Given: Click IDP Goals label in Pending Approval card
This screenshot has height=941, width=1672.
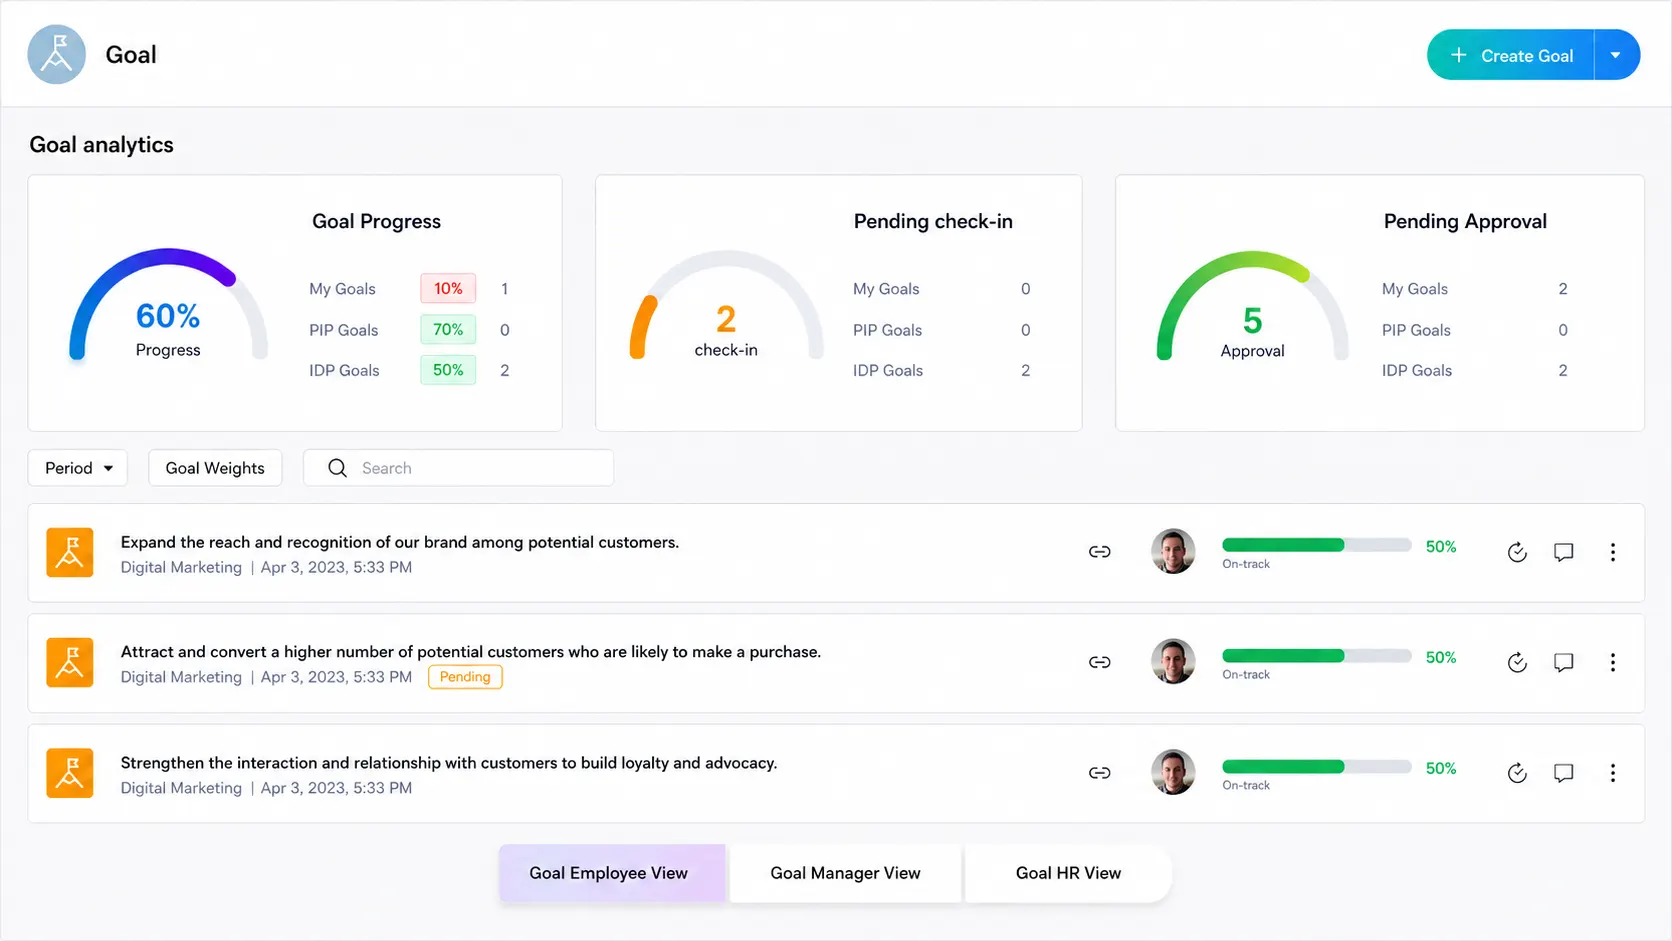Looking at the screenshot, I should pos(1417,371).
